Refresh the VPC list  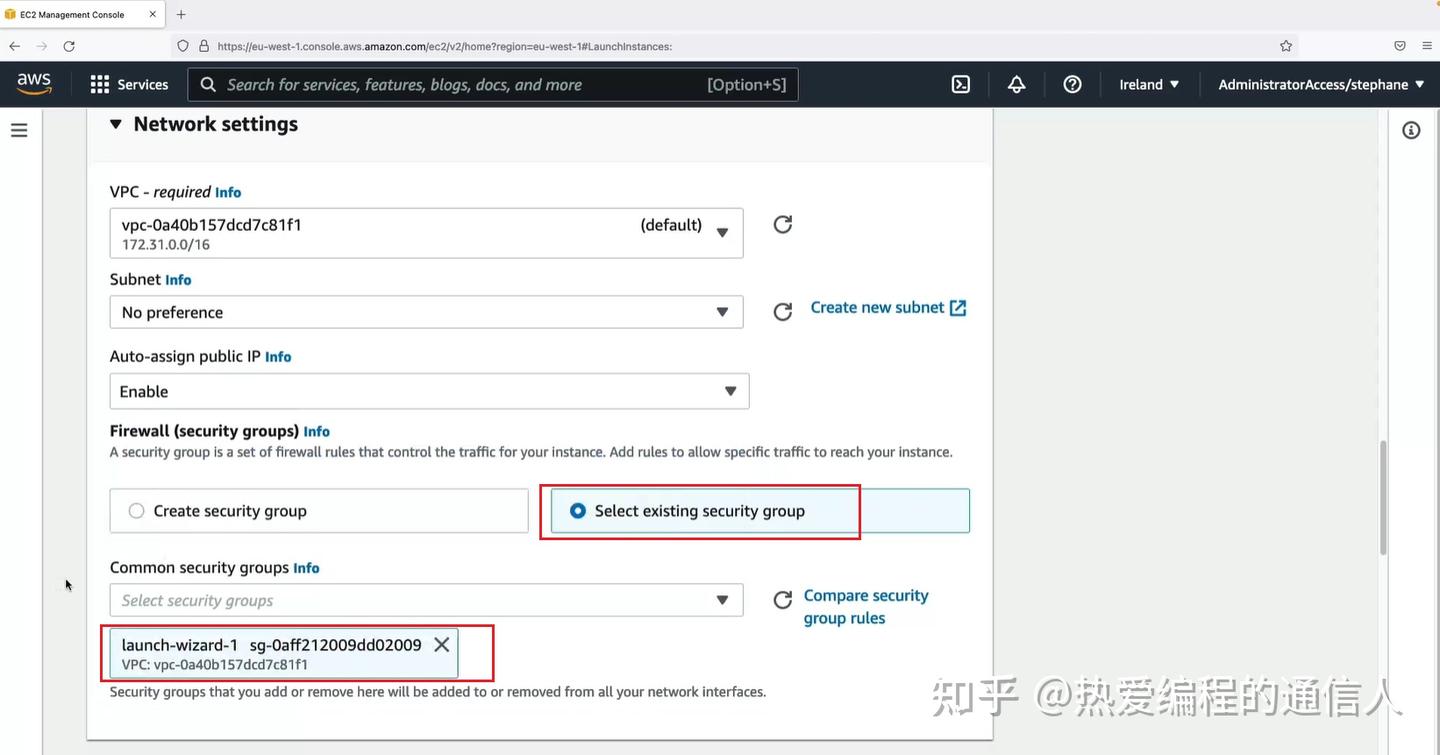pyautogui.click(x=782, y=224)
